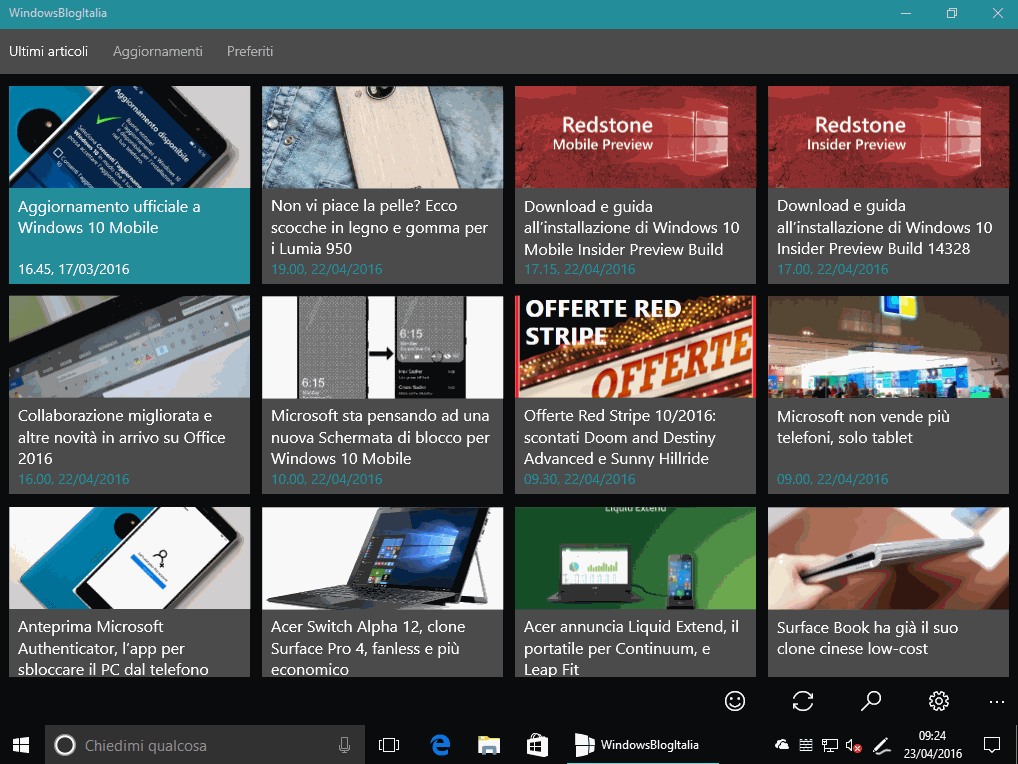Screen dimensions: 1018x764
Task: Show the taskbar clock calendar
Action: click(x=933, y=745)
